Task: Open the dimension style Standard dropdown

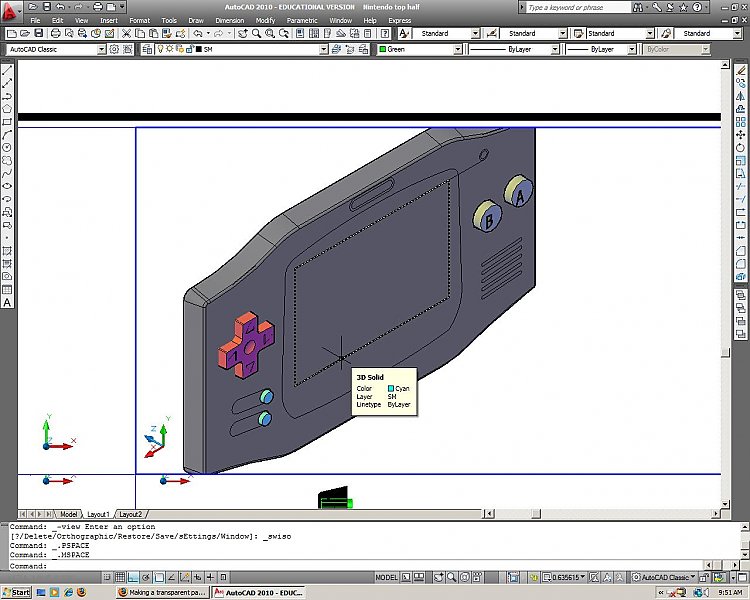Action: pyautogui.click(x=562, y=33)
